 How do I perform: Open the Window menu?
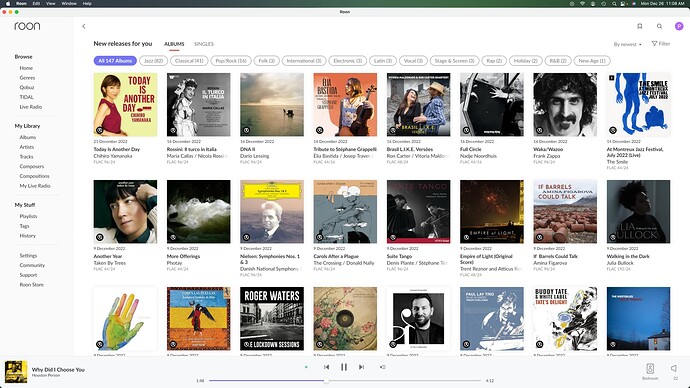[69, 3]
